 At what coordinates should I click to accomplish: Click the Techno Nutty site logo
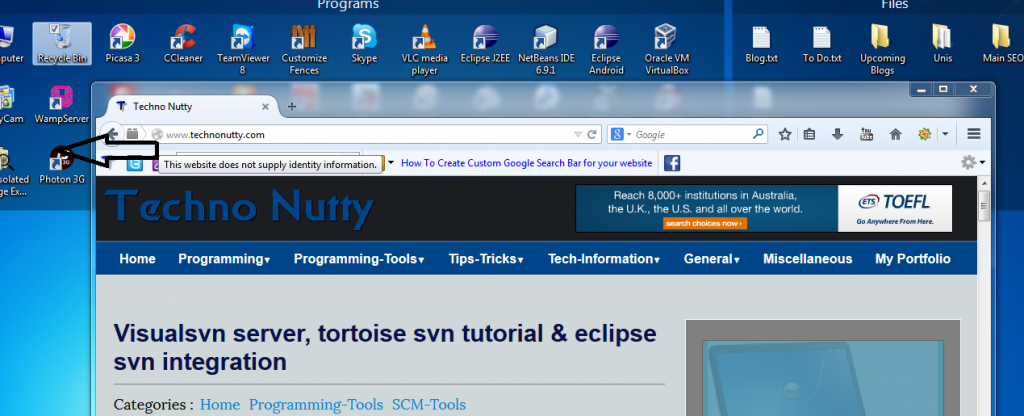239,208
